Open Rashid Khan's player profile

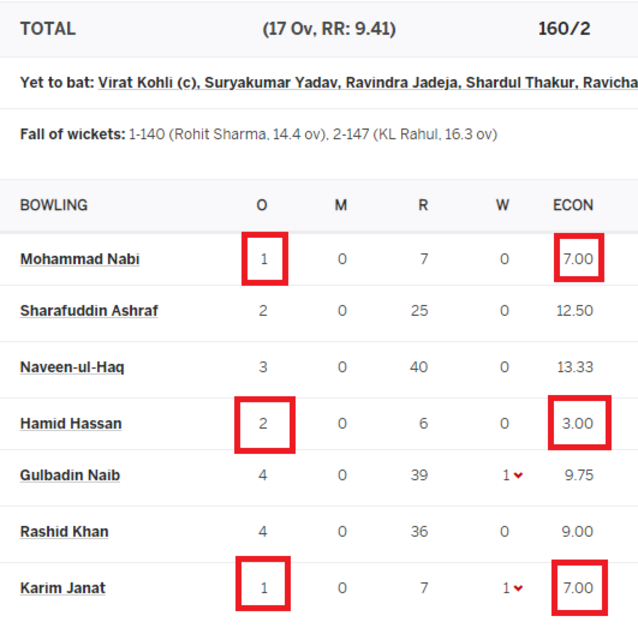64,532
